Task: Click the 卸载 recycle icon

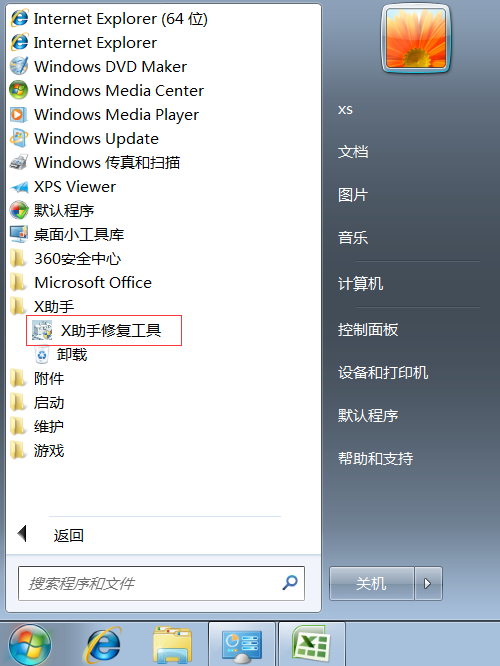Action: click(42, 355)
